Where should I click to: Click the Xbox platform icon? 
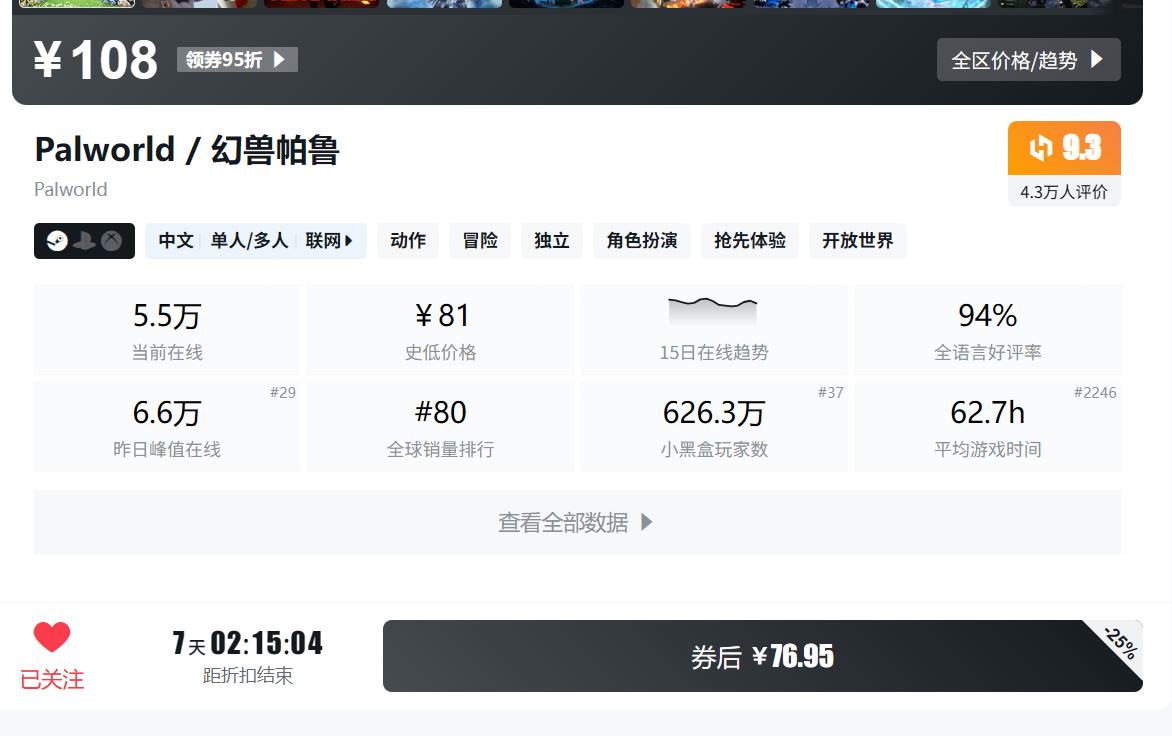pos(111,241)
